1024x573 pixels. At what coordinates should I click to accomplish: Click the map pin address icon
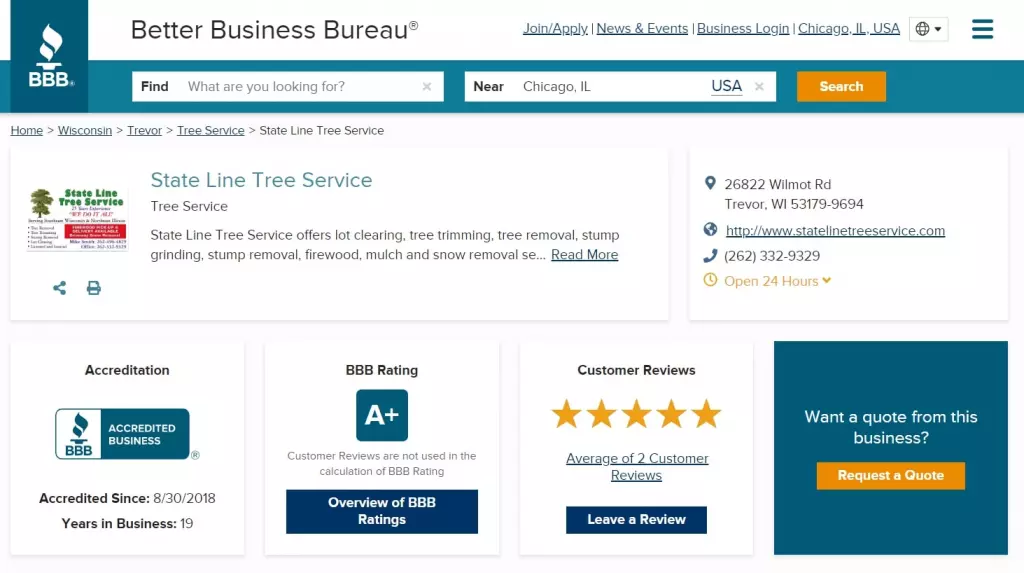710,184
